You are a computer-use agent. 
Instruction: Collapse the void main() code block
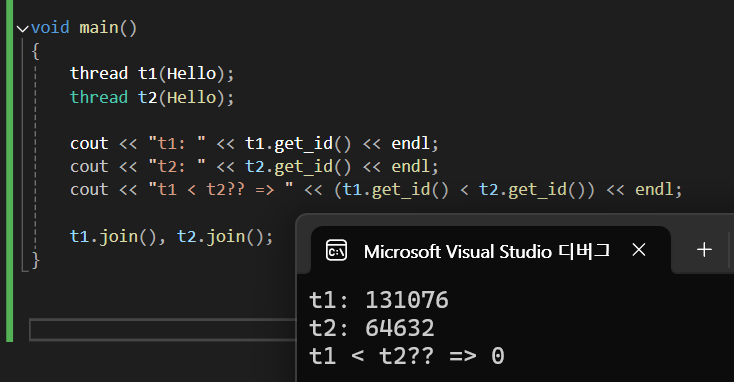[x=22, y=29]
